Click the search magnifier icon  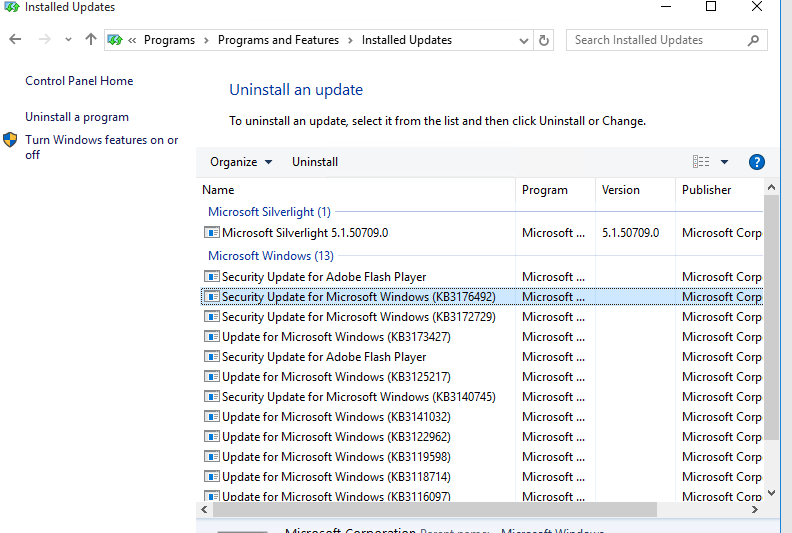[x=753, y=40]
